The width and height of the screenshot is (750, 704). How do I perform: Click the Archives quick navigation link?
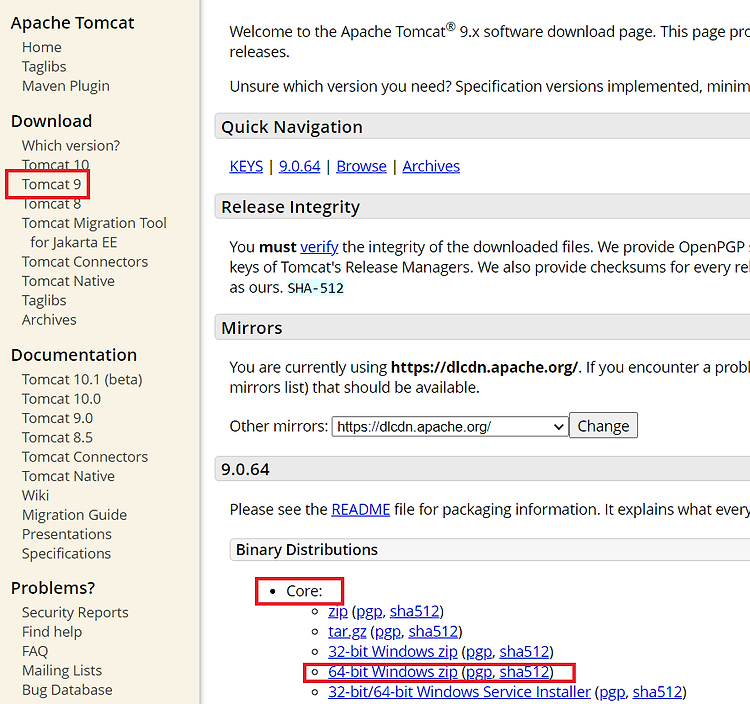[x=431, y=166]
